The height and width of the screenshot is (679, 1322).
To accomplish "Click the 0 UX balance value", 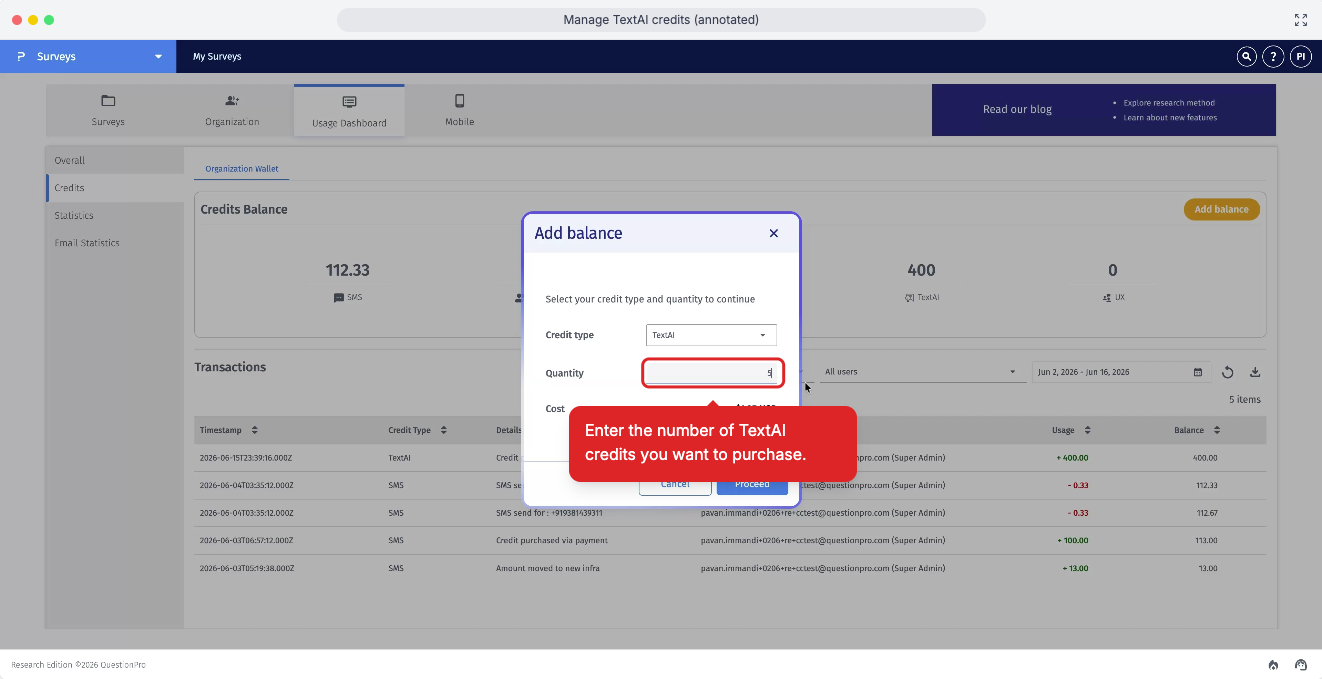I will click(1113, 270).
